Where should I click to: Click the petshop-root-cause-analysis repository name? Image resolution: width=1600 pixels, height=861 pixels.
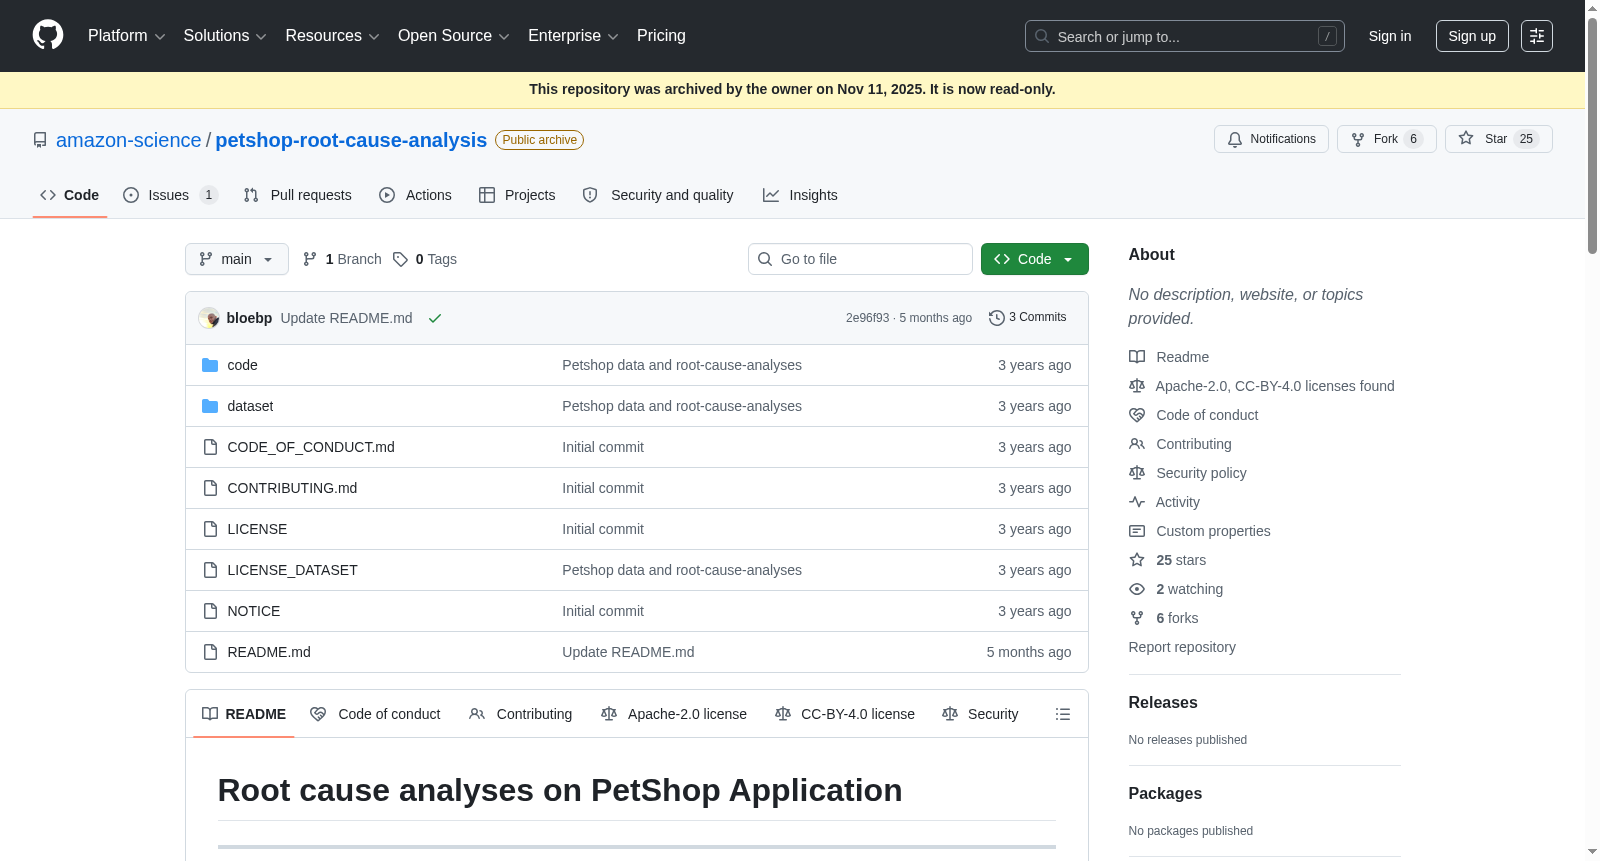coord(351,140)
